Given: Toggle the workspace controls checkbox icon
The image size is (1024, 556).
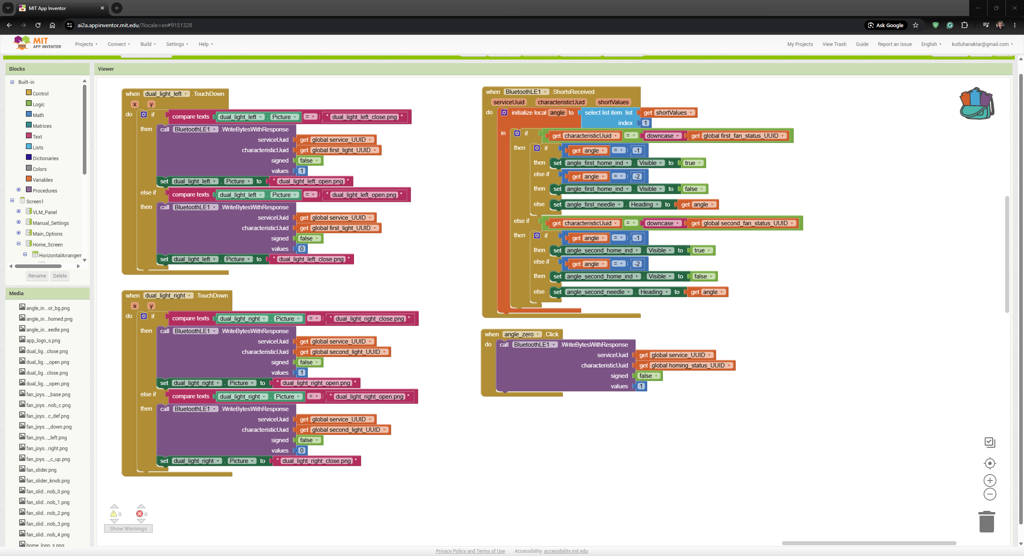Looking at the screenshot, I should [x=989, y=442].
